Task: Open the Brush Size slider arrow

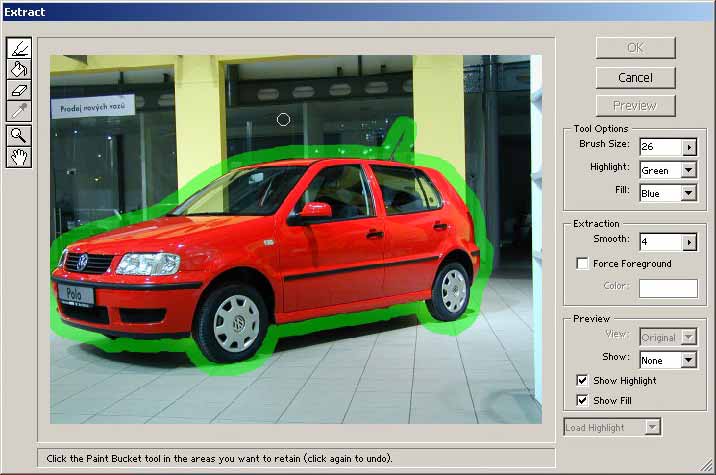Action: pyautogui.click(x=689, y=147)
